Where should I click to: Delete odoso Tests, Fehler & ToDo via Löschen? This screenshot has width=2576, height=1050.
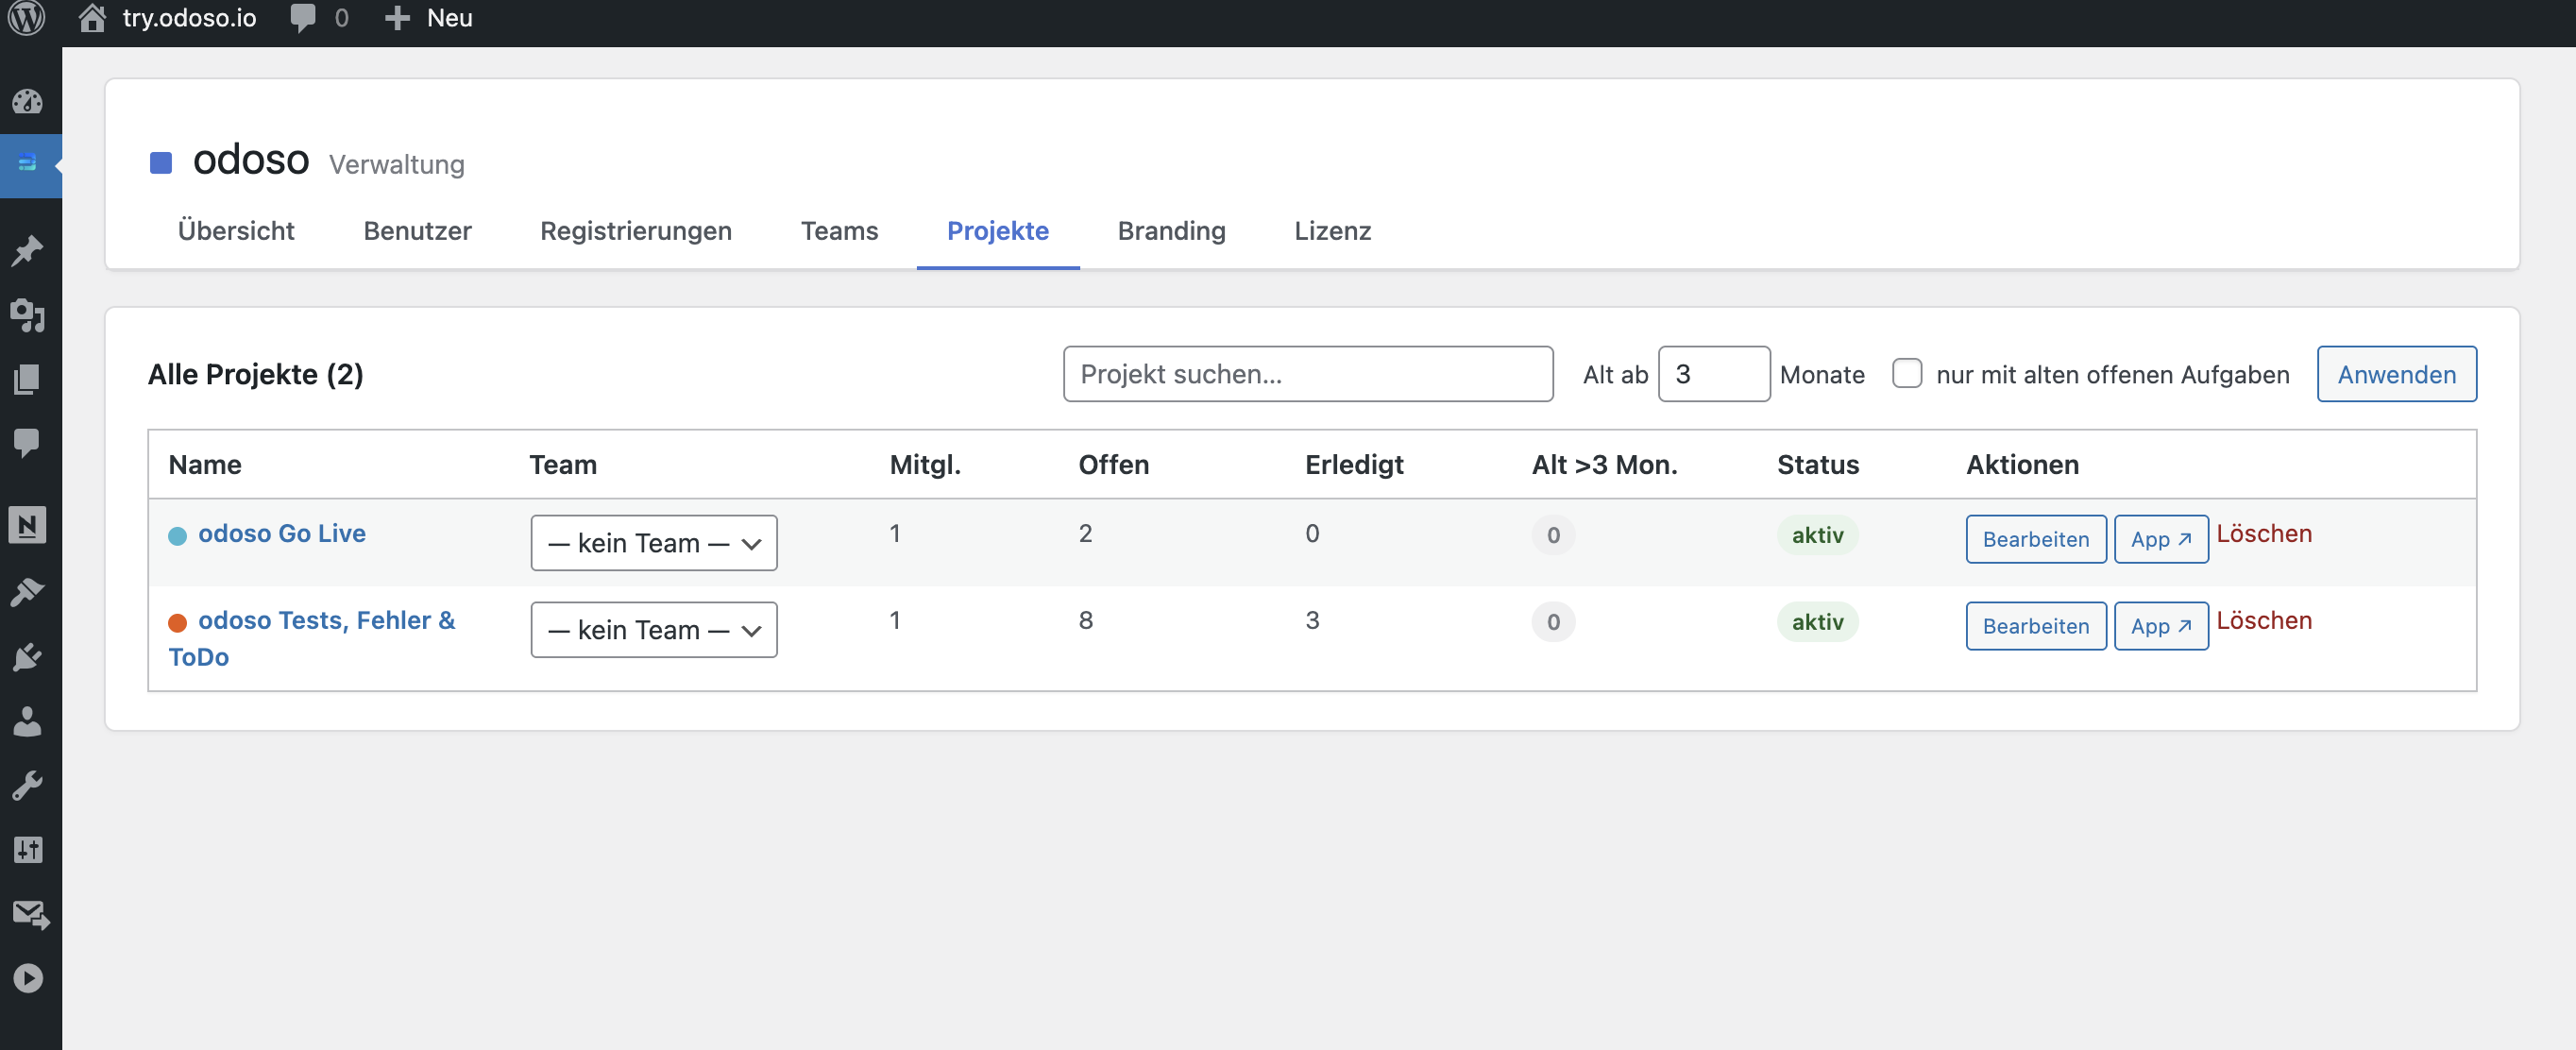[x=2264, y=621]
